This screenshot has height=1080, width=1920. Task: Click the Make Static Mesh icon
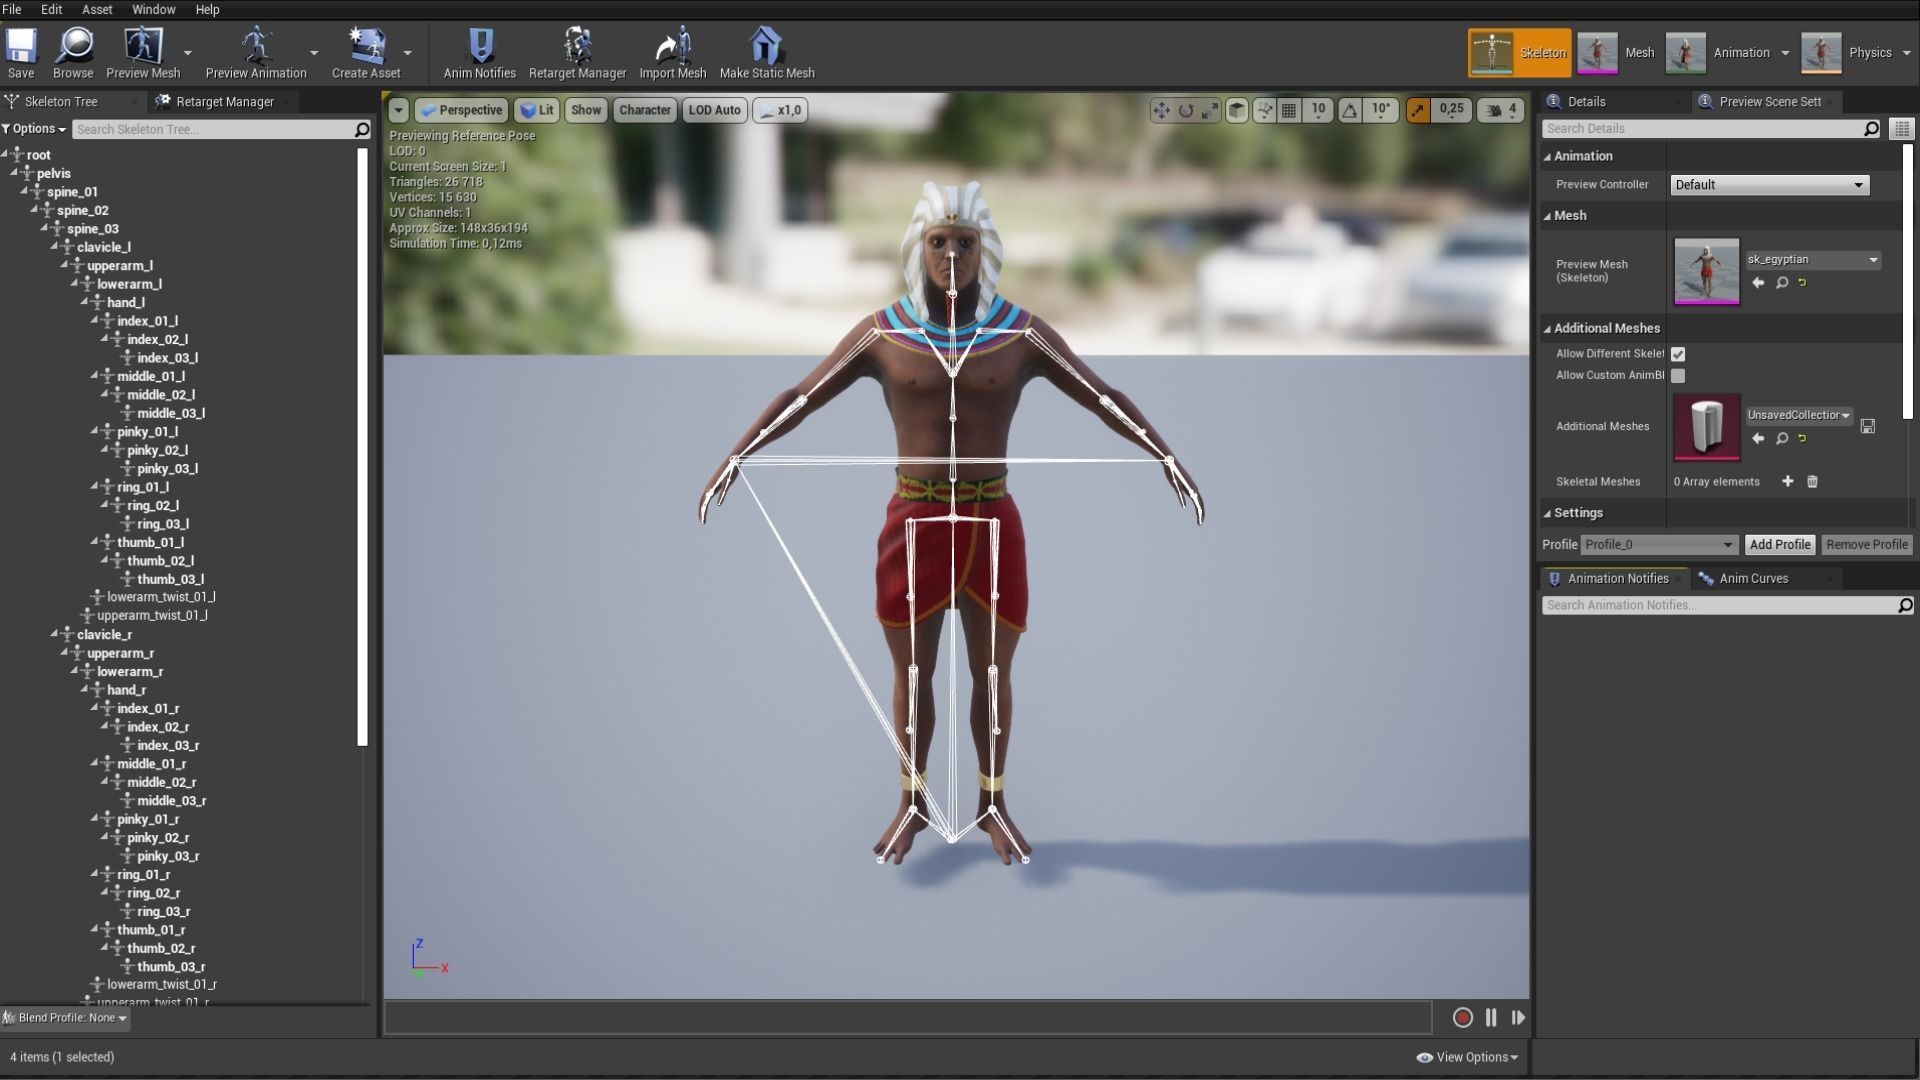coord(767,53)
